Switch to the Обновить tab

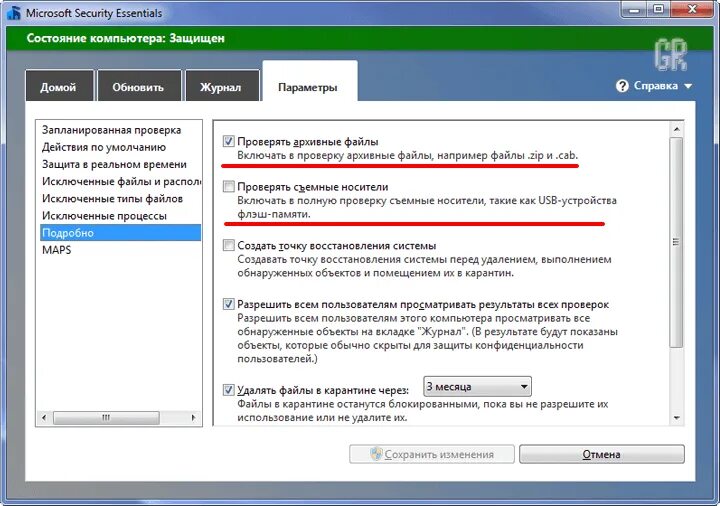(139, 85)
